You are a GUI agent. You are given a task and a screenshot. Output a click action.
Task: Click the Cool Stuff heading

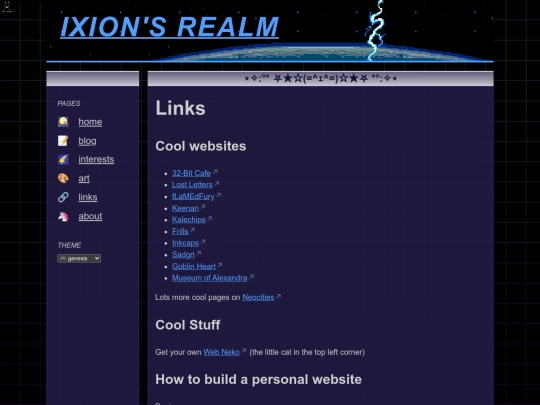pos(188,325)
